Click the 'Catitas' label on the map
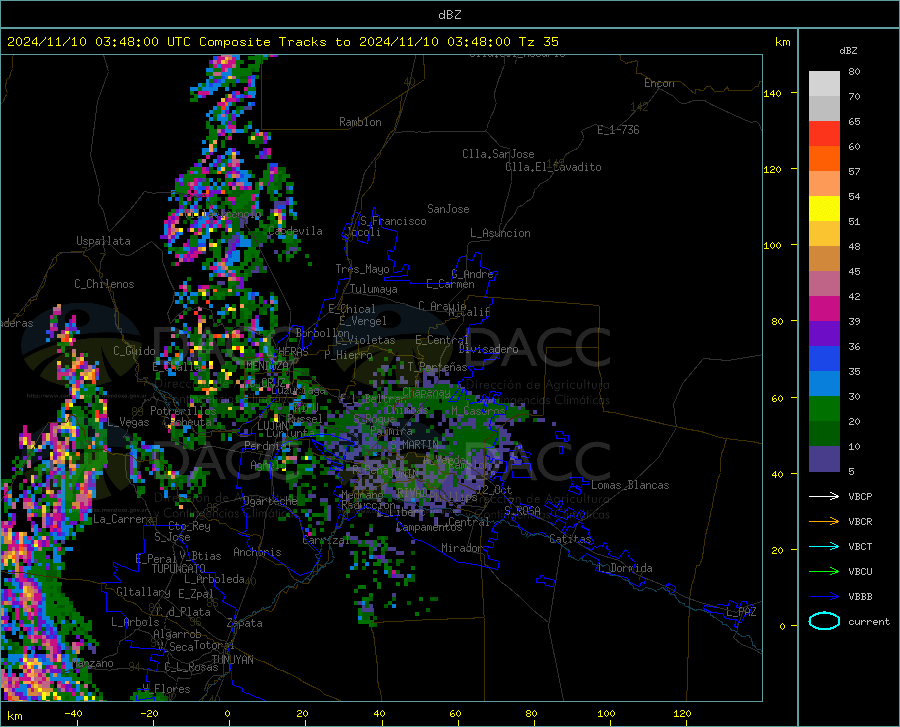 (x=570, y=539)
